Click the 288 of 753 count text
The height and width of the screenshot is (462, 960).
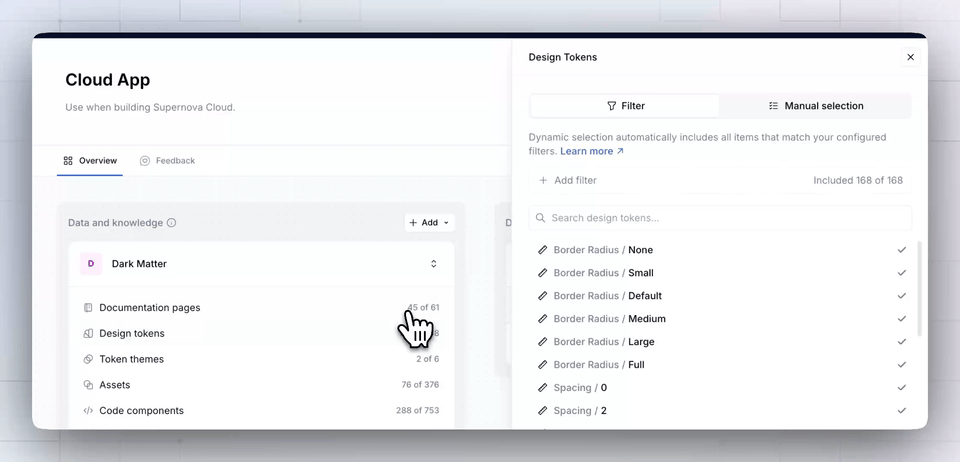point(418,411)
